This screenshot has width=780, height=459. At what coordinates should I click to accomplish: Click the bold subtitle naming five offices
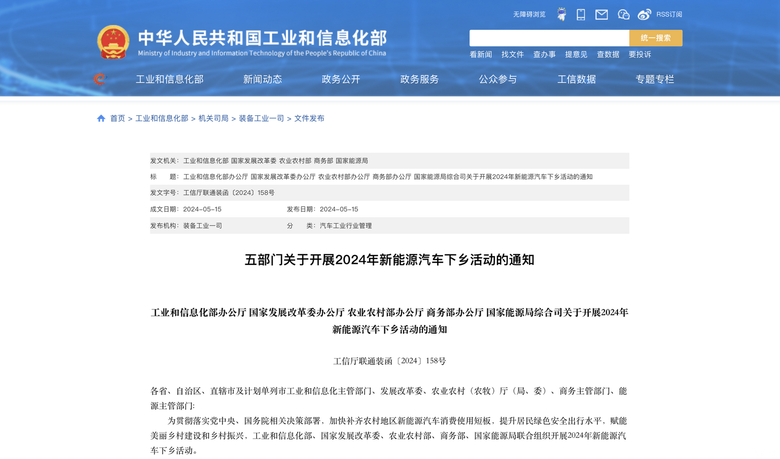(390, 321)
